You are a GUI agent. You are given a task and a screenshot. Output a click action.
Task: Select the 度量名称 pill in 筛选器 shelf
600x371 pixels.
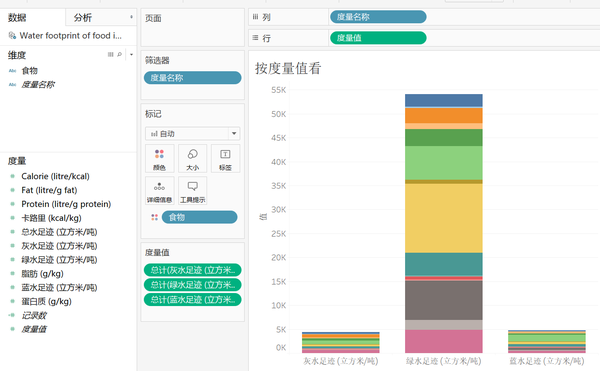click(x=192, y=78)
